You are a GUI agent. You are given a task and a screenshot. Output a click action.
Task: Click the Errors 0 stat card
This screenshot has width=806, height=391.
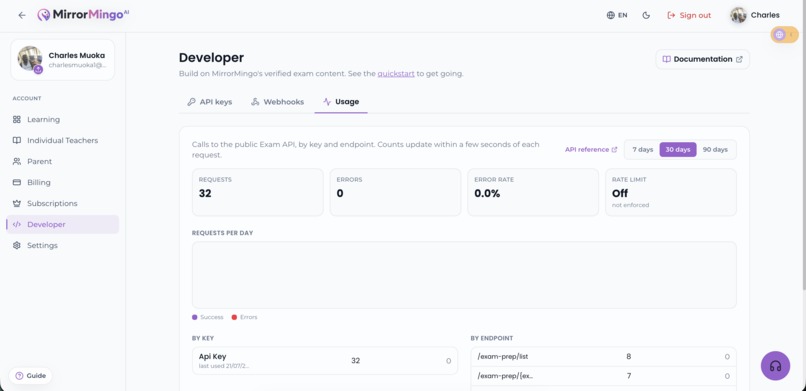[395, 192]
